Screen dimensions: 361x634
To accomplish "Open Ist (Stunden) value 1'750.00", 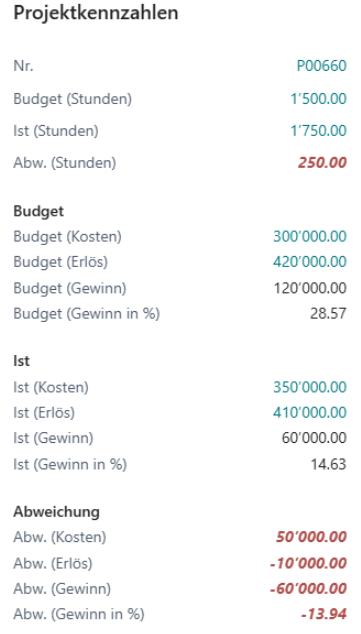I will (x=319, y=131).
